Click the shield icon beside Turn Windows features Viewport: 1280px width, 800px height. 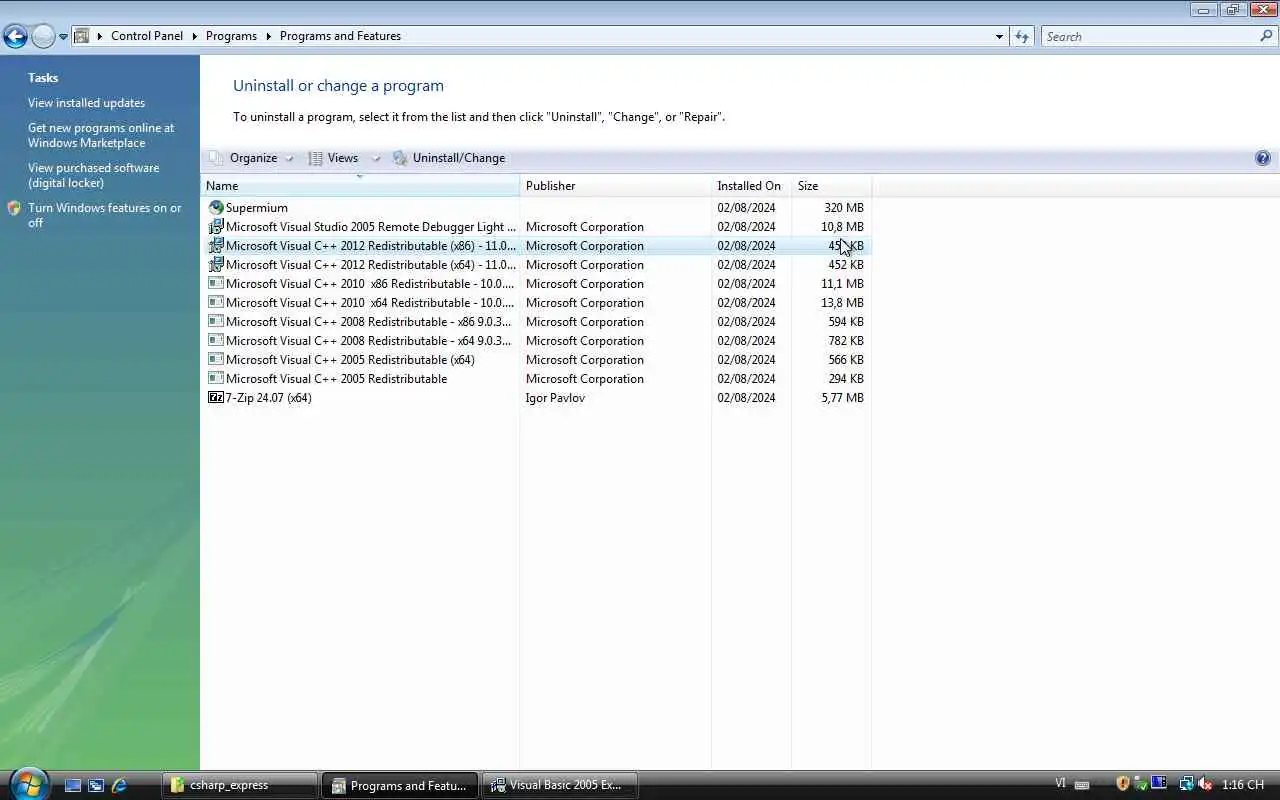[x=14, y=208]
